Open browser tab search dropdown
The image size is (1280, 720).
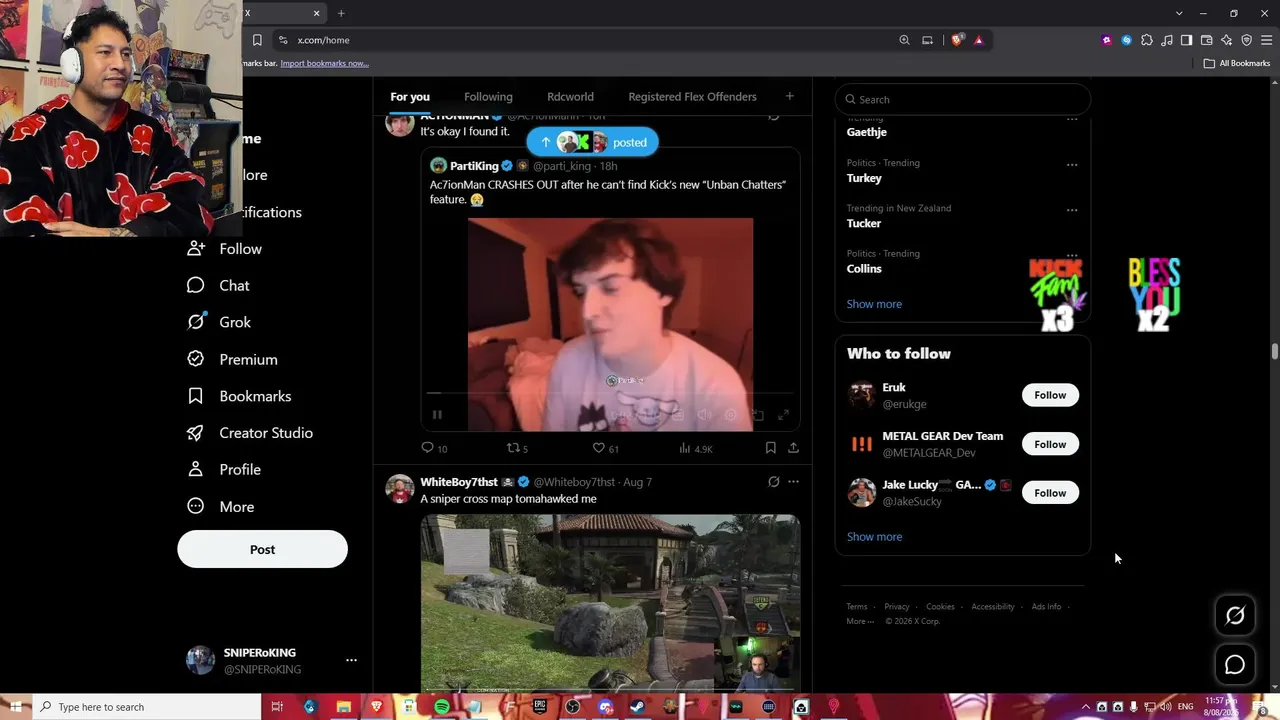[x=1179, y=13]
